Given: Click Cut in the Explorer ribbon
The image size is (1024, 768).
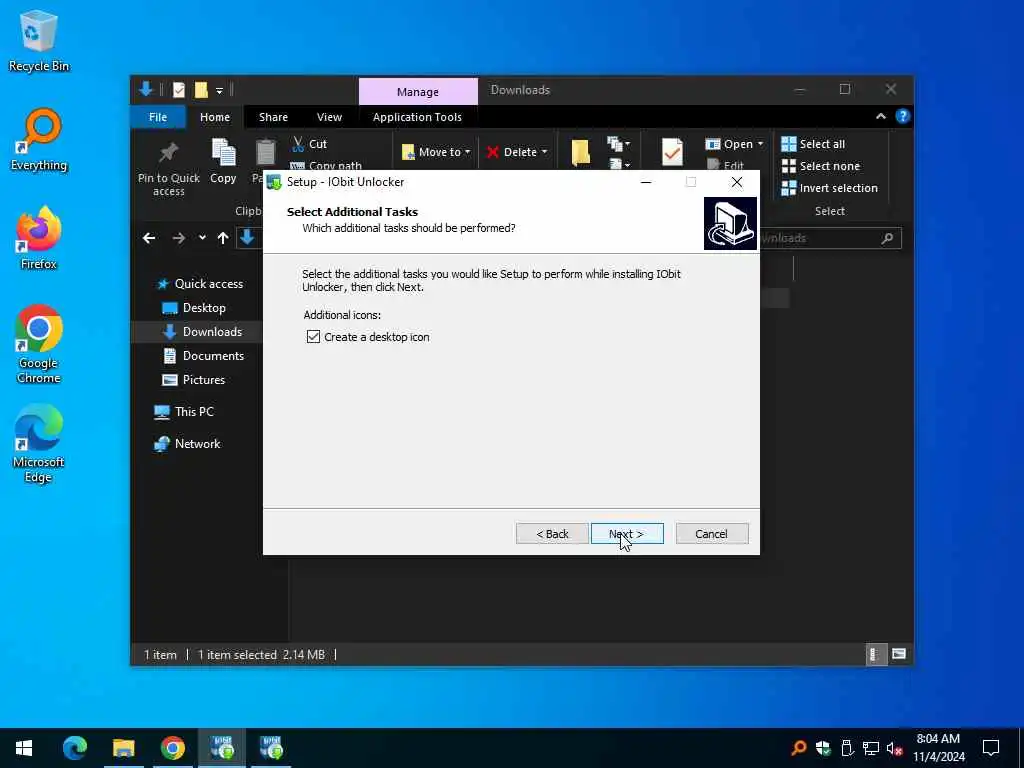Looking at the screenshot, I should (x=310, y=144).
